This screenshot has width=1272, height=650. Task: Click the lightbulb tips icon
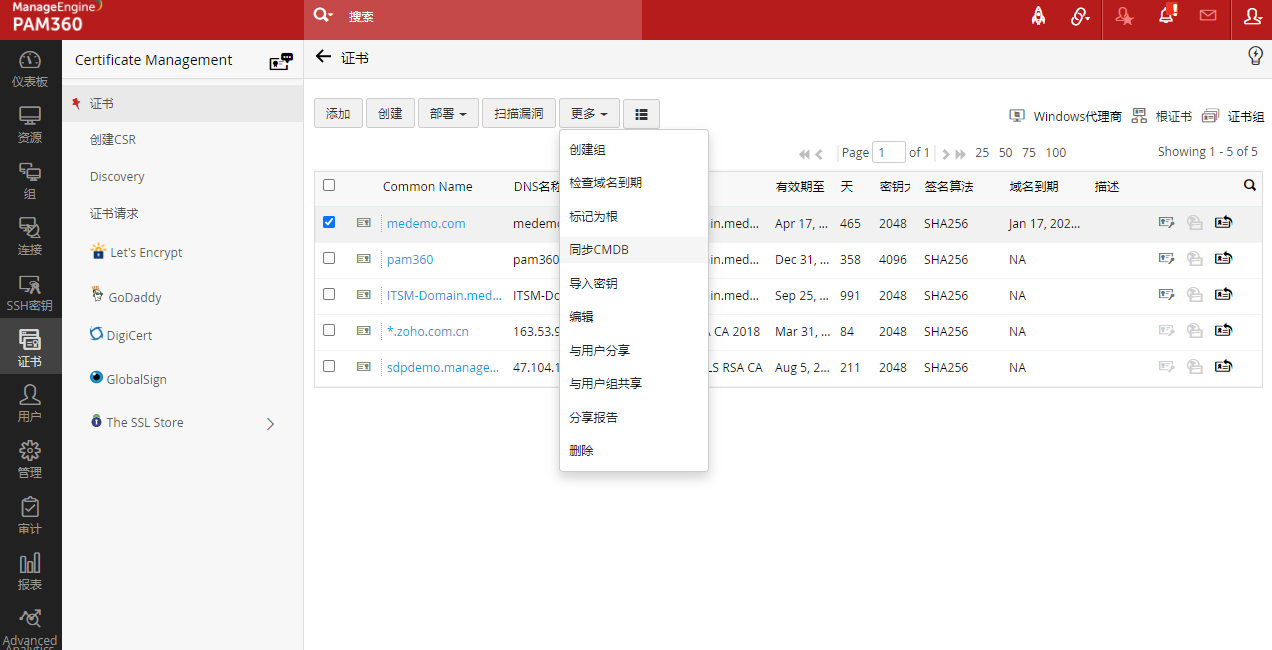[x=1255, y=56]
